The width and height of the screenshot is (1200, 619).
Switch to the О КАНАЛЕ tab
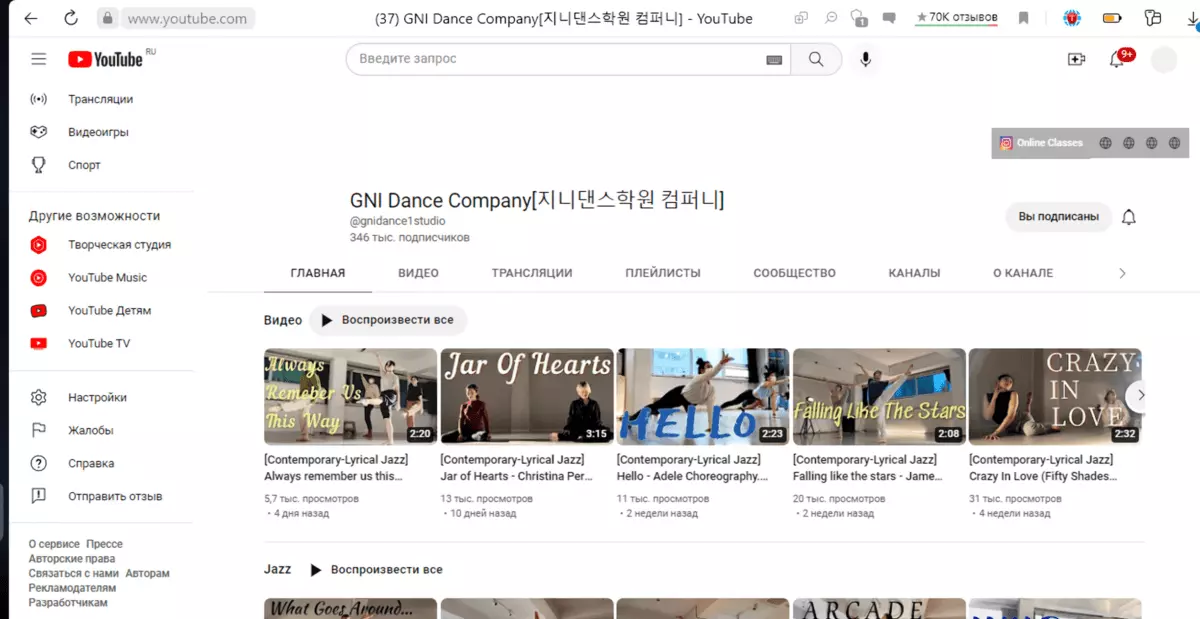pos(1023,273)
